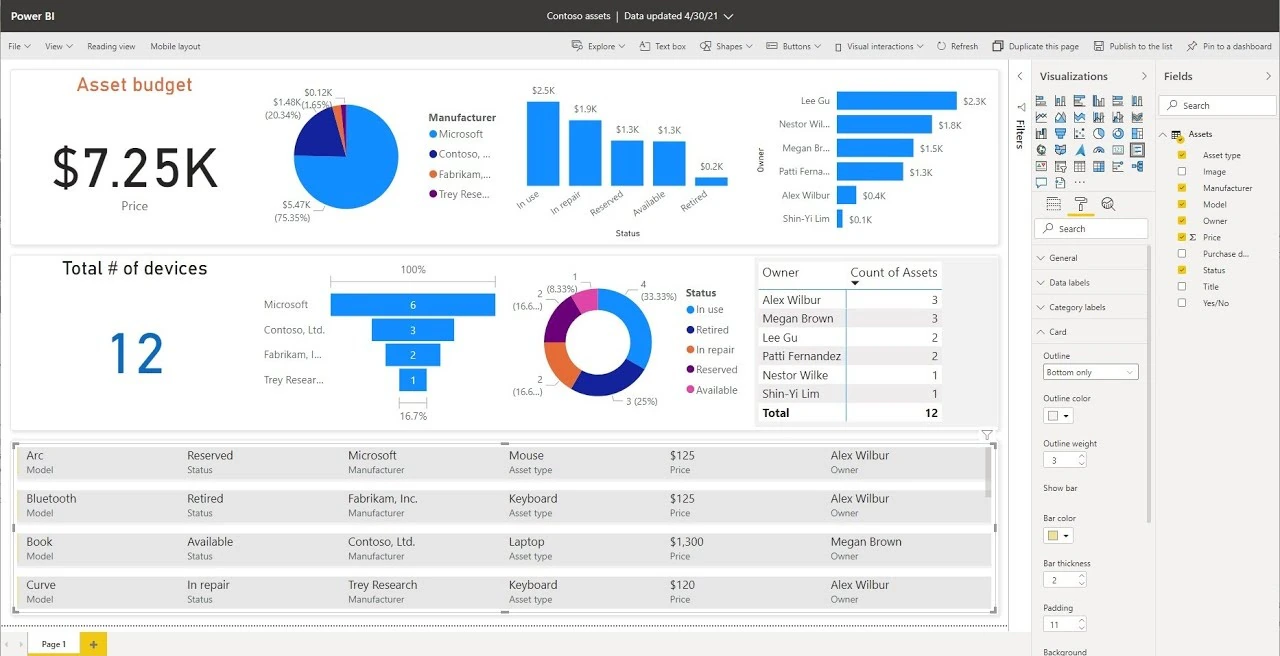Choose the donut chart visualization icon
The height and width of the screenshot is (656, 1280).
click(1118, 133)
